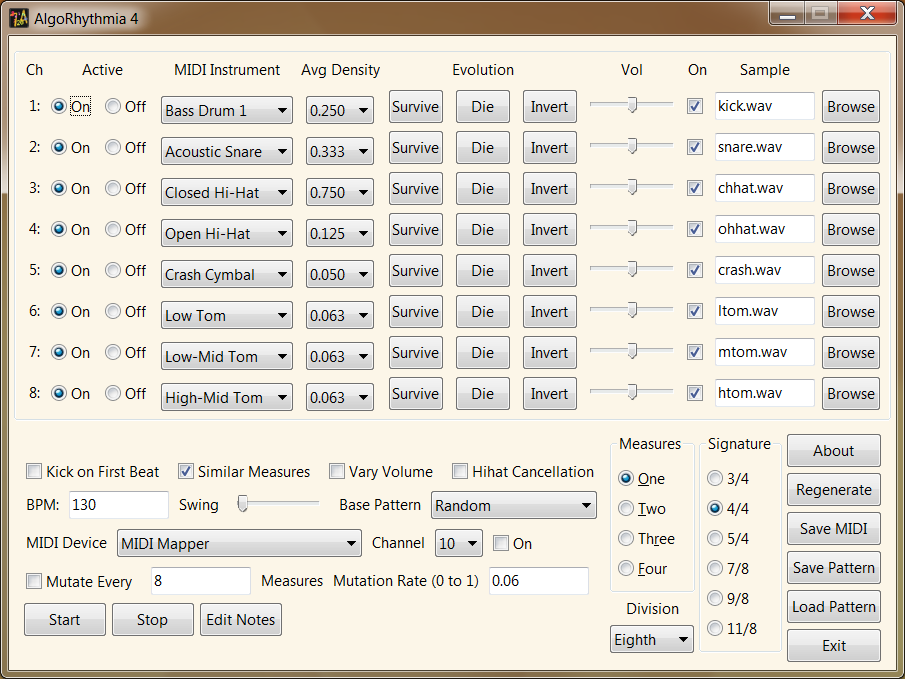
Task: Open channel 2 density 0.333 dropdown
Action: click(x=339, y=151)
